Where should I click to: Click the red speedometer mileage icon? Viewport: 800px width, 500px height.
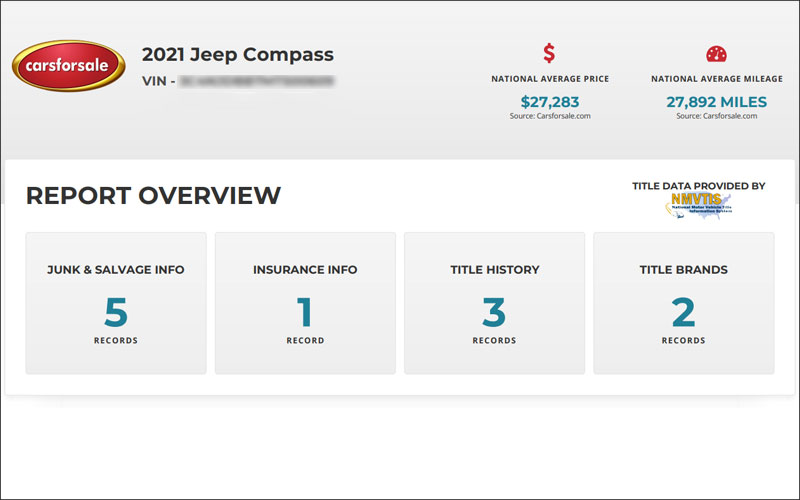(x=716, y=54)
